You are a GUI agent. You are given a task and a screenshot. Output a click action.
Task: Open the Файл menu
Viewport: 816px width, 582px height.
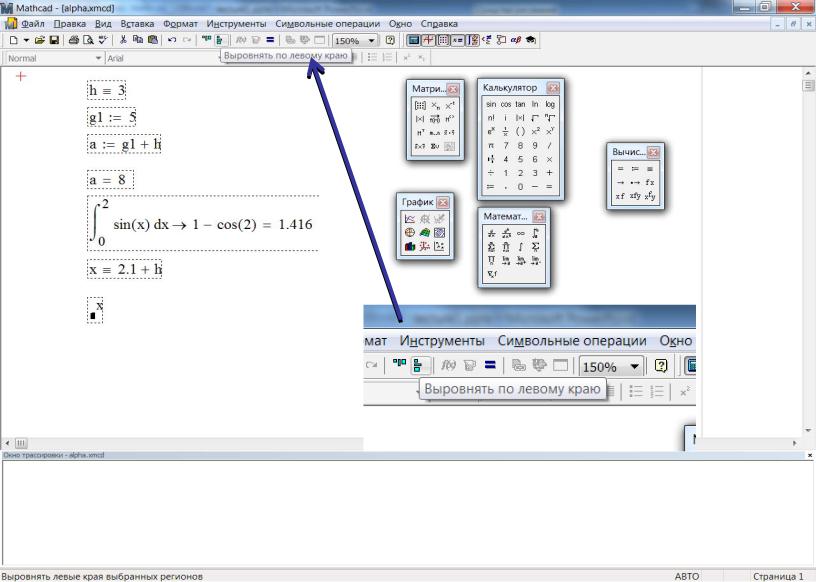pos(33,24)
